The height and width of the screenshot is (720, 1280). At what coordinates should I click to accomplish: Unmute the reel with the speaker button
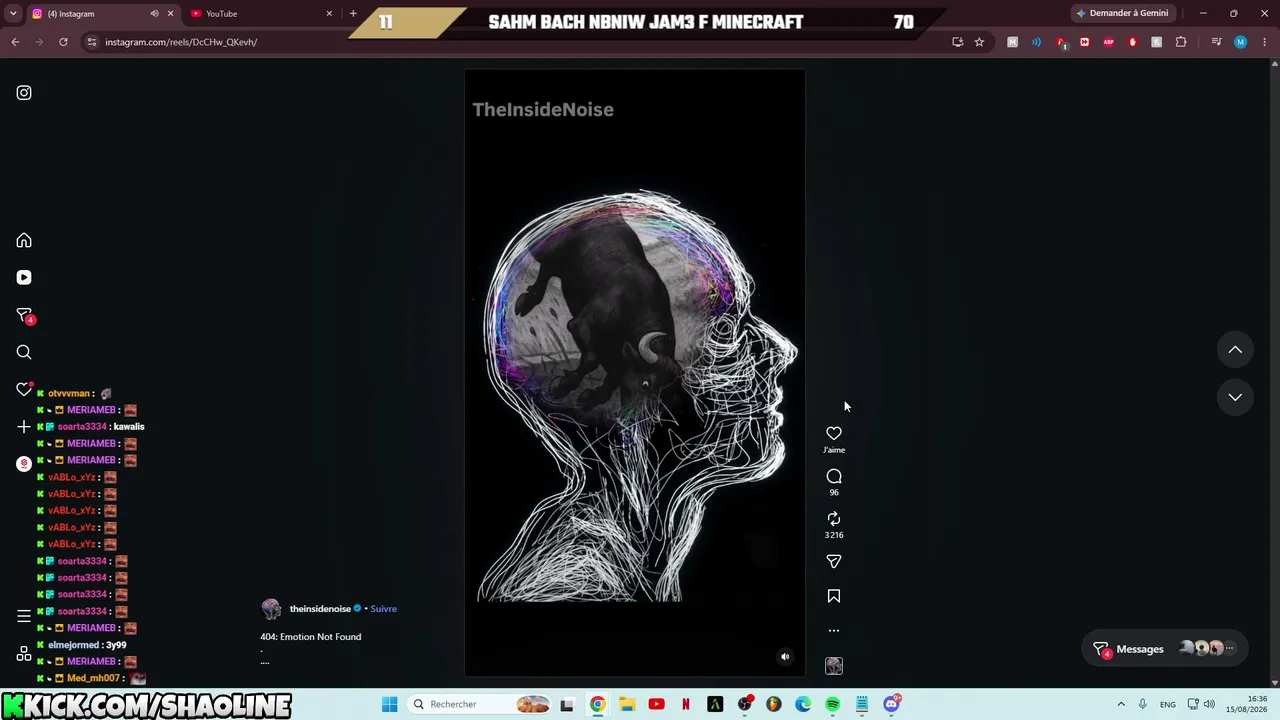coord(785,657)
